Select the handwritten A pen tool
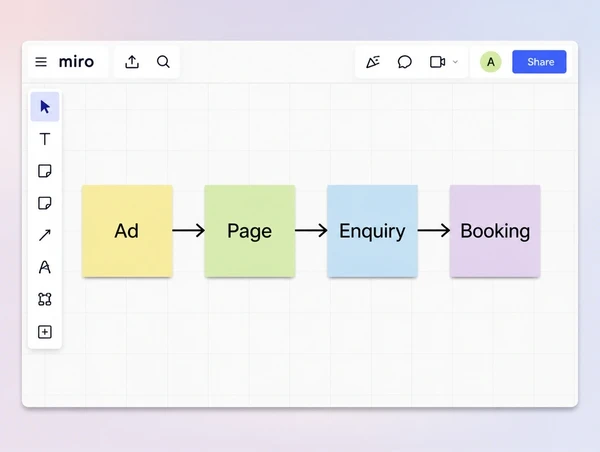This screenshot has height=452, width=600. click(x=45, y=267)
